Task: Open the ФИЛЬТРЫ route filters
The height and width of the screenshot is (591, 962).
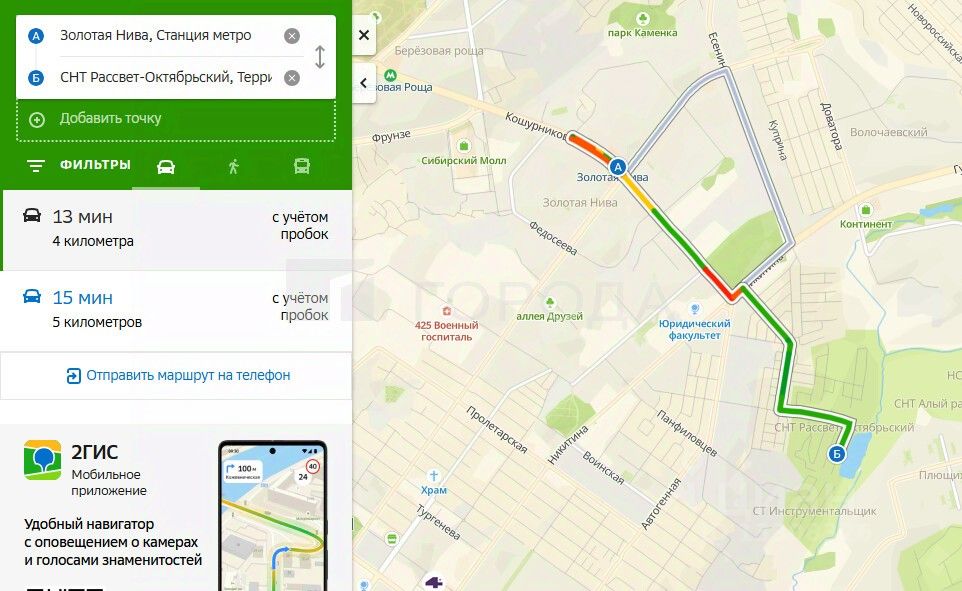Action: pyautogui.click(x=79, y=165)
